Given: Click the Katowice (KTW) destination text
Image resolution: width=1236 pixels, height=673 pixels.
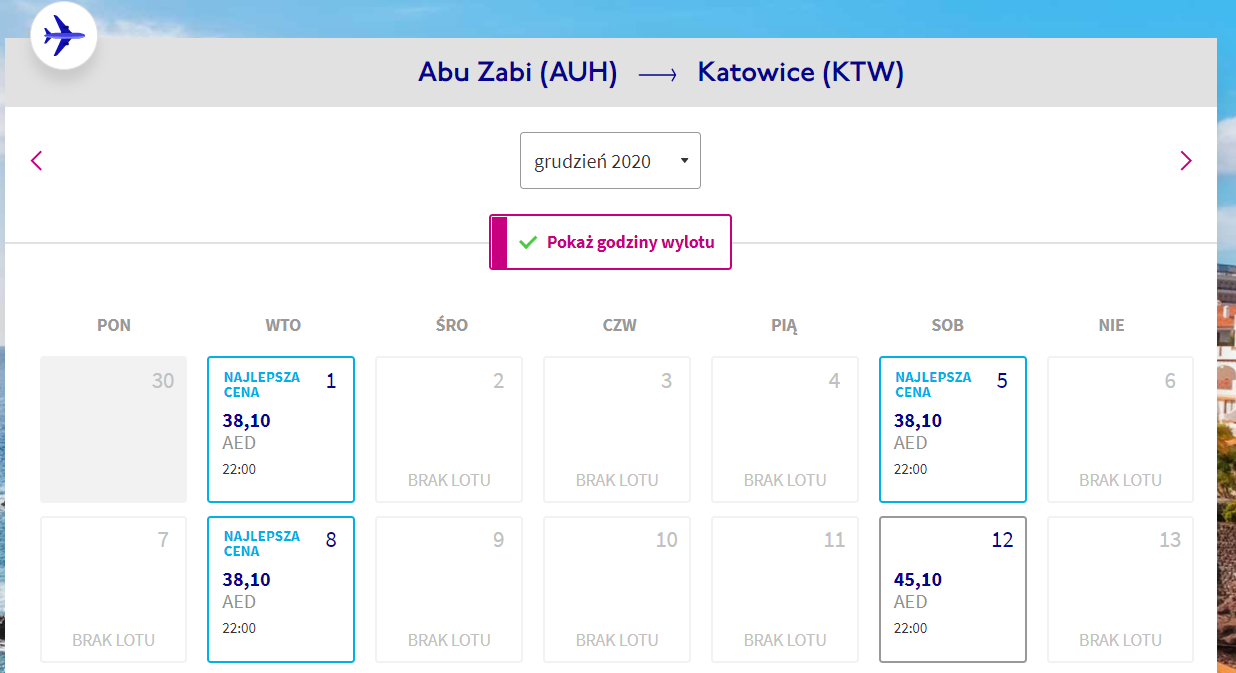Looking at the screenshot, I should tap(801, 72).
